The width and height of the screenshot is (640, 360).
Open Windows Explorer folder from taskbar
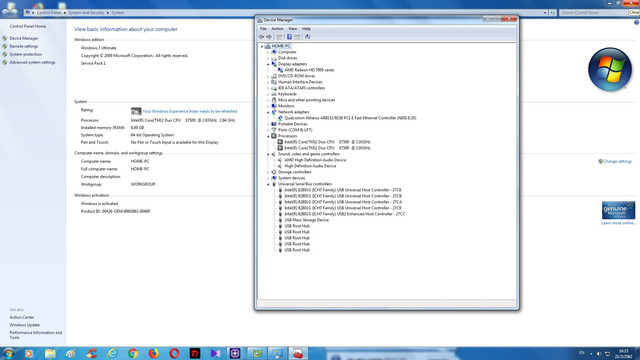(50, 353)
